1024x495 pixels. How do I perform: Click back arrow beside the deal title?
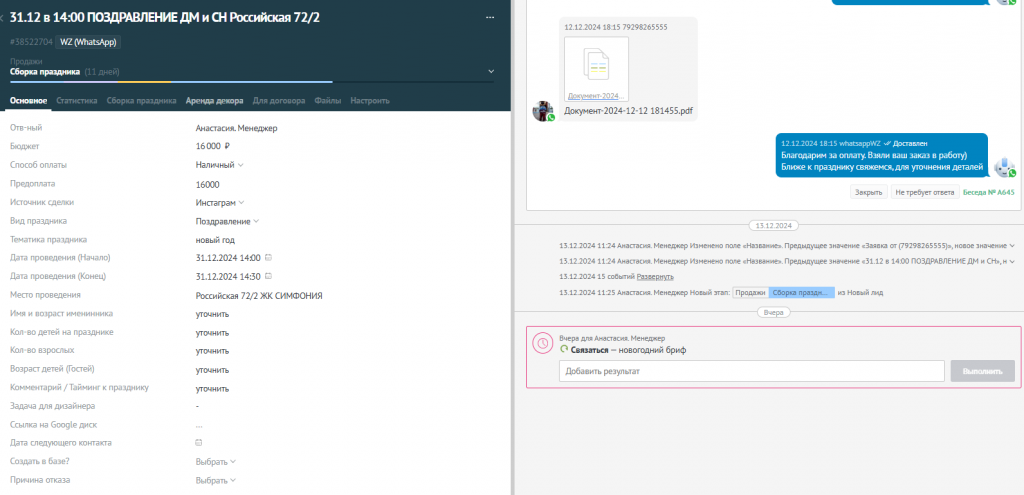point(2,19)
